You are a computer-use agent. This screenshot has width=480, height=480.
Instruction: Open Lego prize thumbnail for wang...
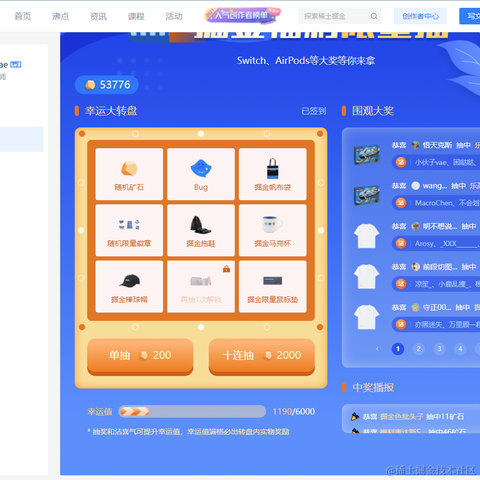[x=367, y=195]
